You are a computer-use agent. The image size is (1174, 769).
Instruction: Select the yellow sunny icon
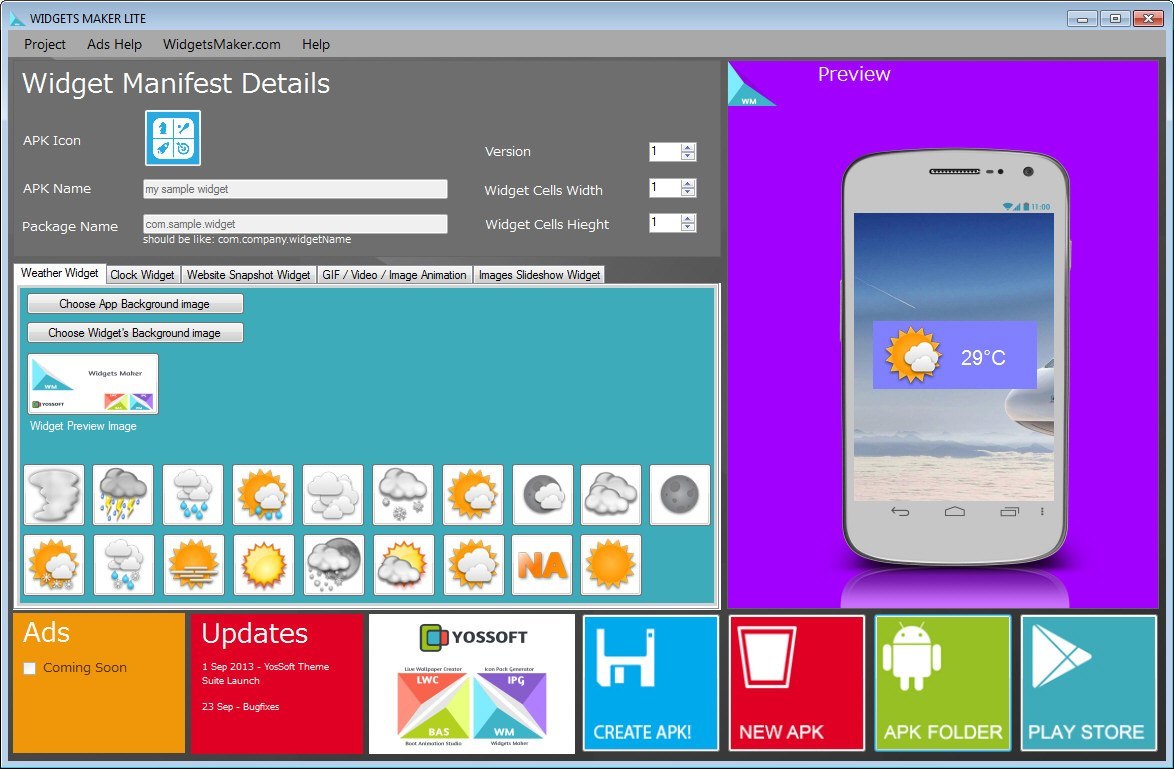[x=264, y=565]
